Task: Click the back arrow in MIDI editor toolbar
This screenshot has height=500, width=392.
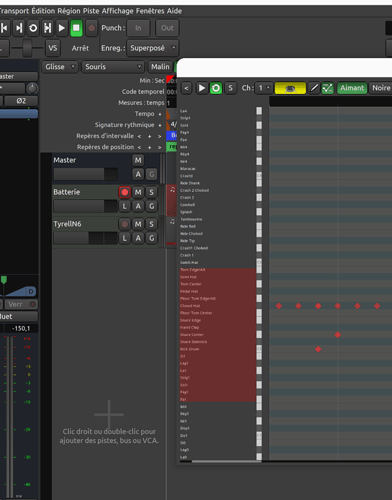Action: [x=186, y=88]
